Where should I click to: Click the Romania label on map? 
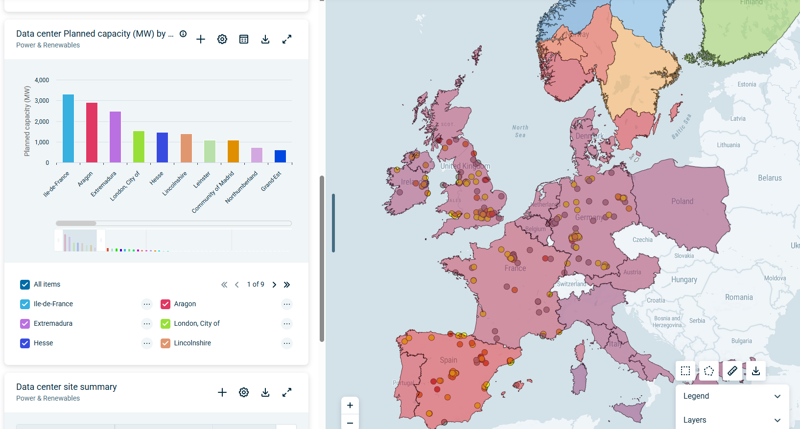tap(739, 297)
